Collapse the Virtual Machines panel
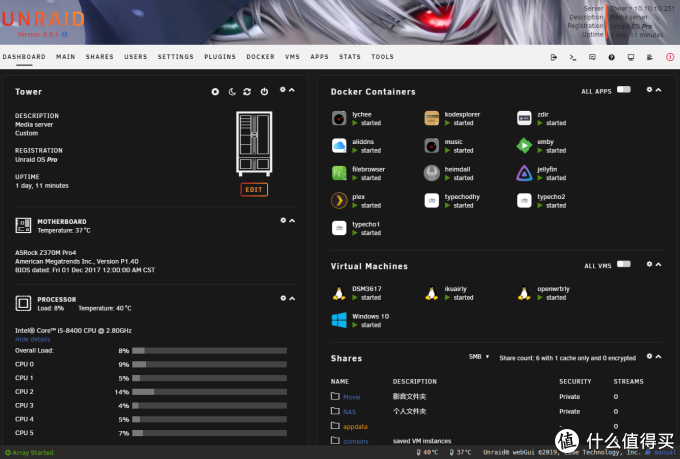680x459 pixels. [658, 264]
